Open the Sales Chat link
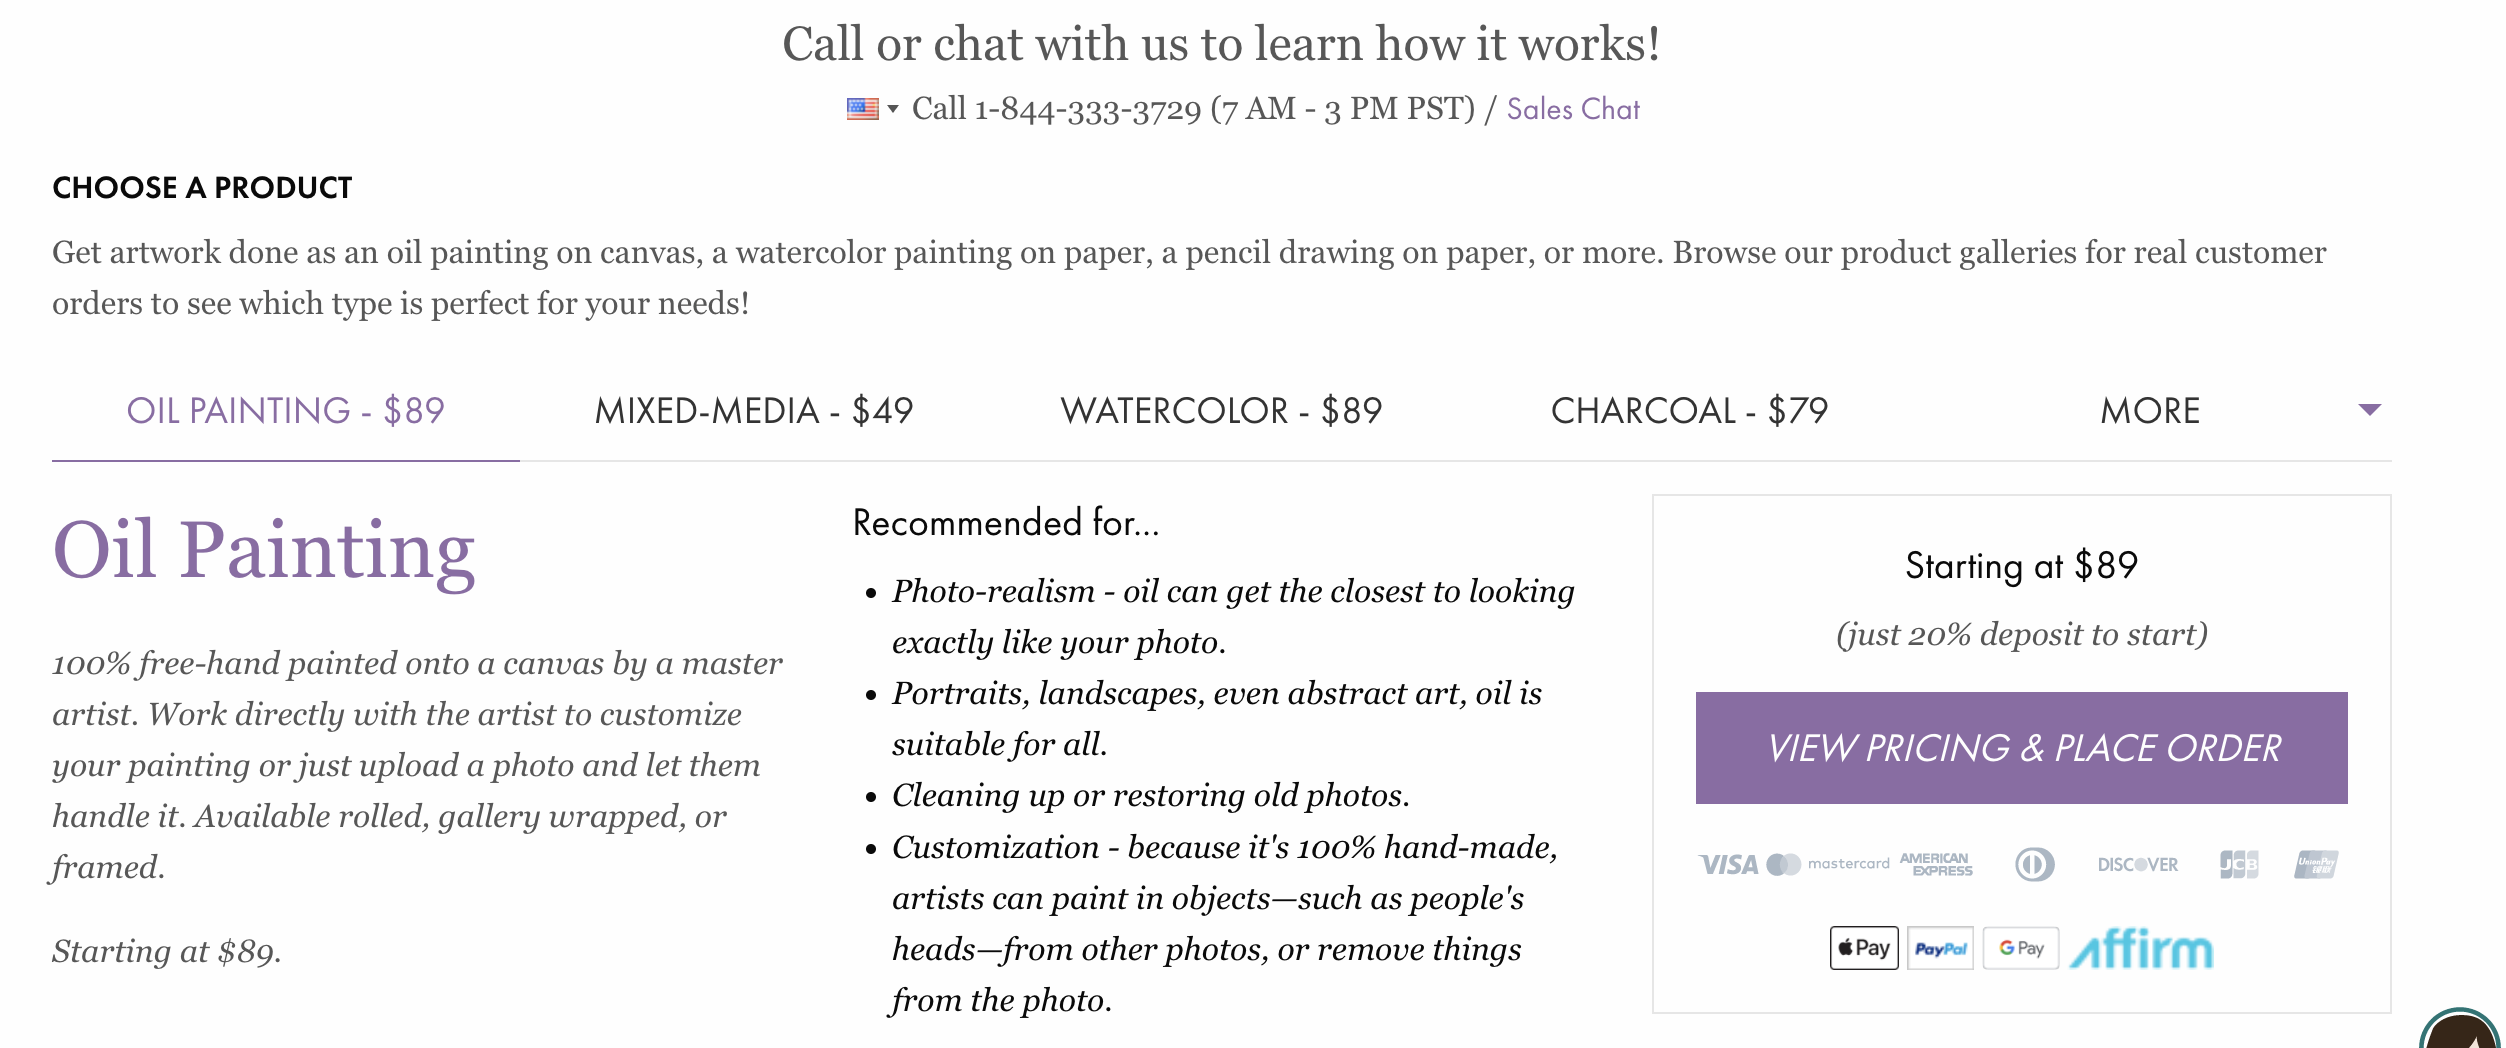 click(x=1573, y=109)
